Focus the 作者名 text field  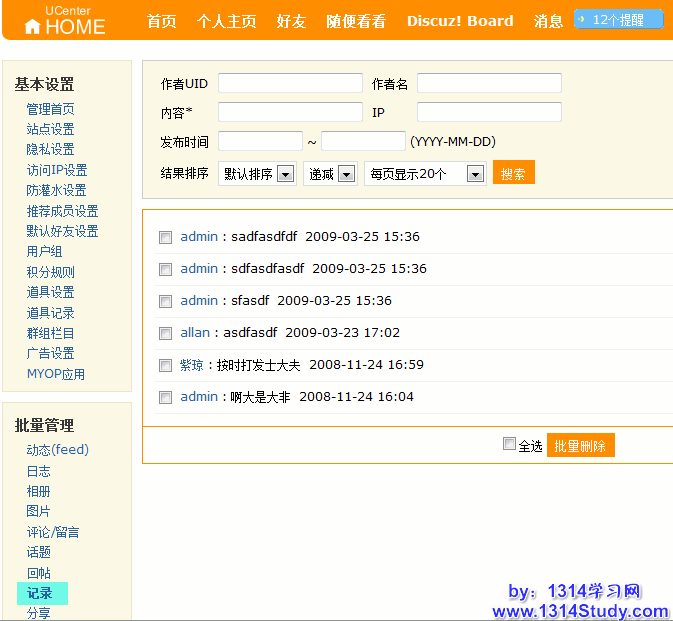point(489,83)
